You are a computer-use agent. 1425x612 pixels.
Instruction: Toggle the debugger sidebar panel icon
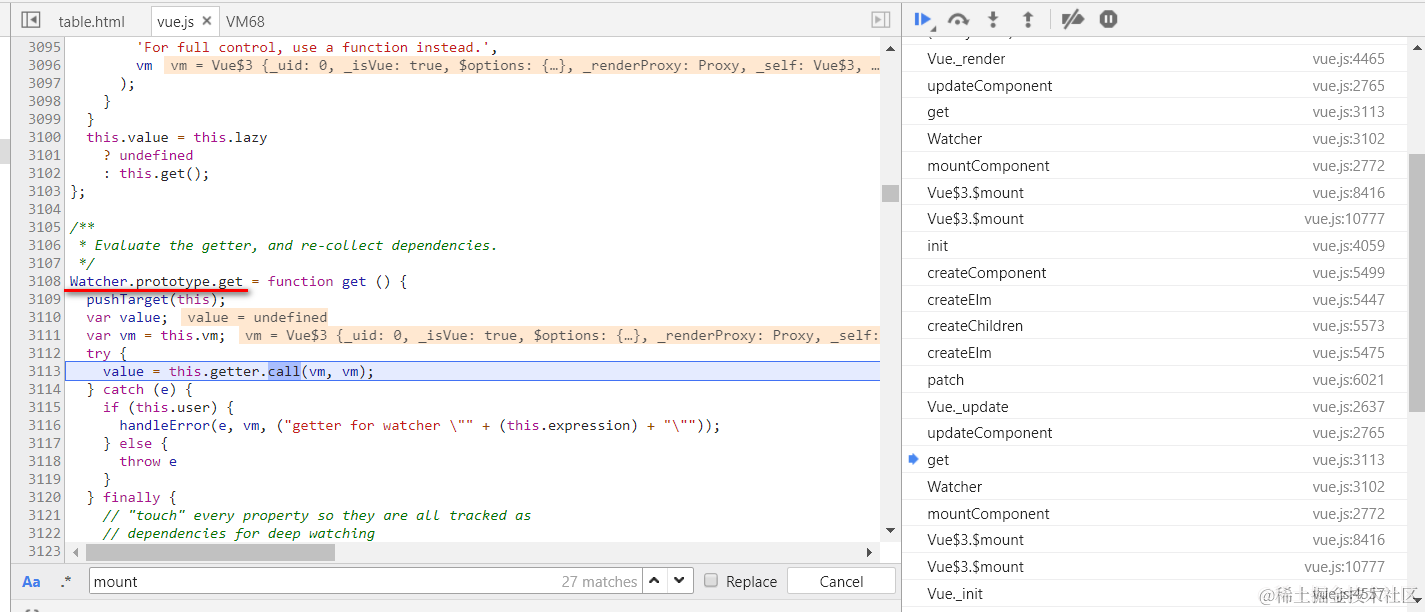pos(880,20)
